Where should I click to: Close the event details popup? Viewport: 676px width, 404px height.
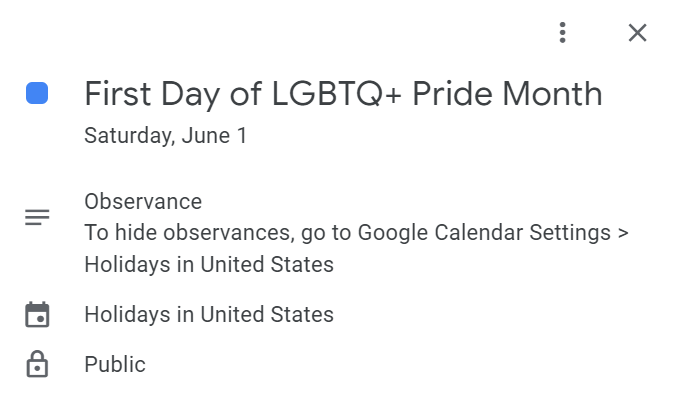pos(637,33)
